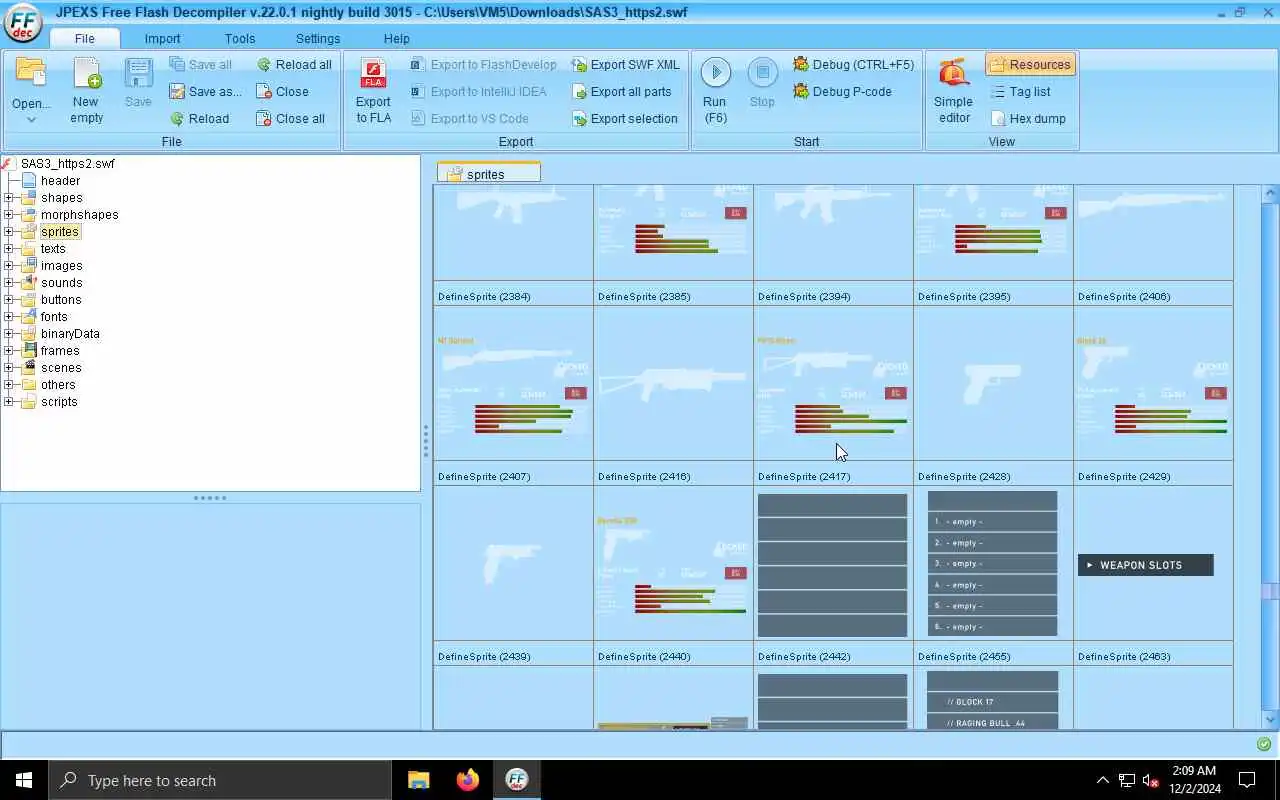Viewport: 1280px width, 800px height.
Task: Switch to Hex dump view
Action: pyautogui.click(x=1028, y=118)
